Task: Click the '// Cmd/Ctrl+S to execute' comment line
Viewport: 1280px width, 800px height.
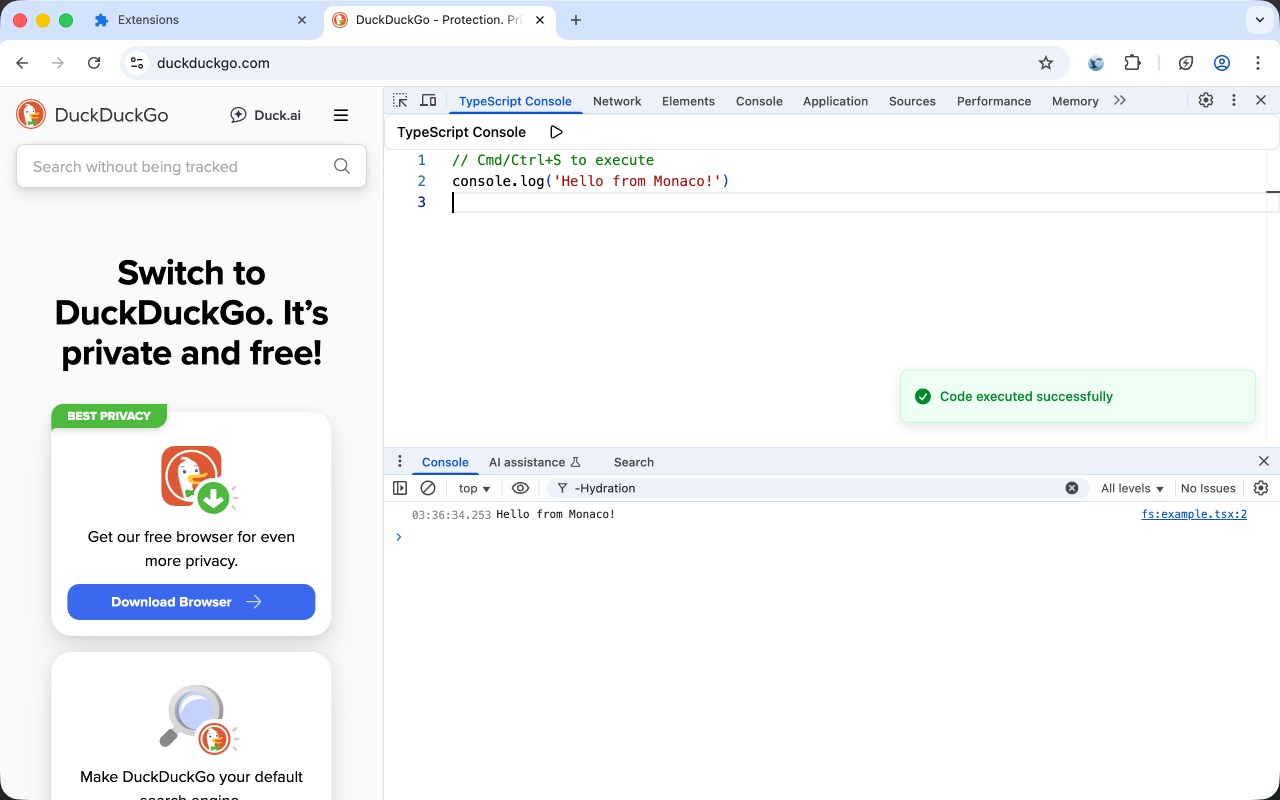Action: (553, 160)
